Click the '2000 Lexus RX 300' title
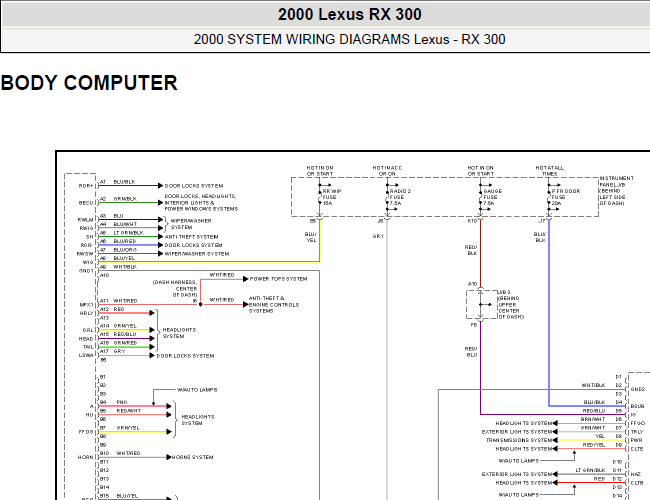650x500 pixels. [349, 15]
